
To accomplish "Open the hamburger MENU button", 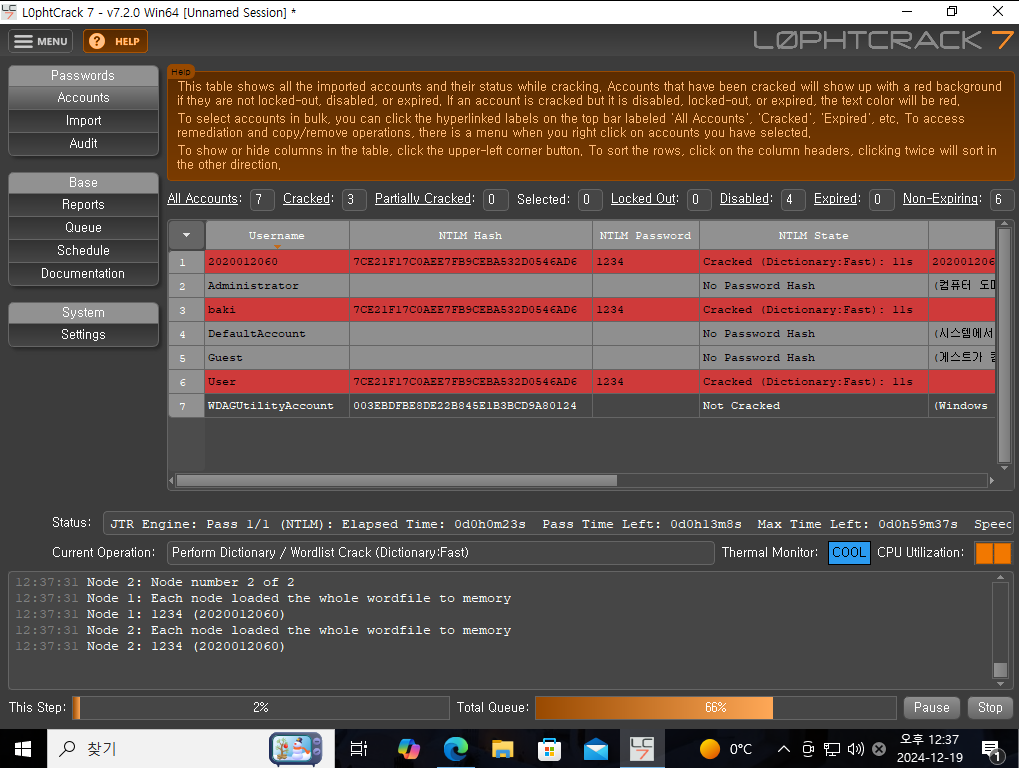I will [40, 41].
